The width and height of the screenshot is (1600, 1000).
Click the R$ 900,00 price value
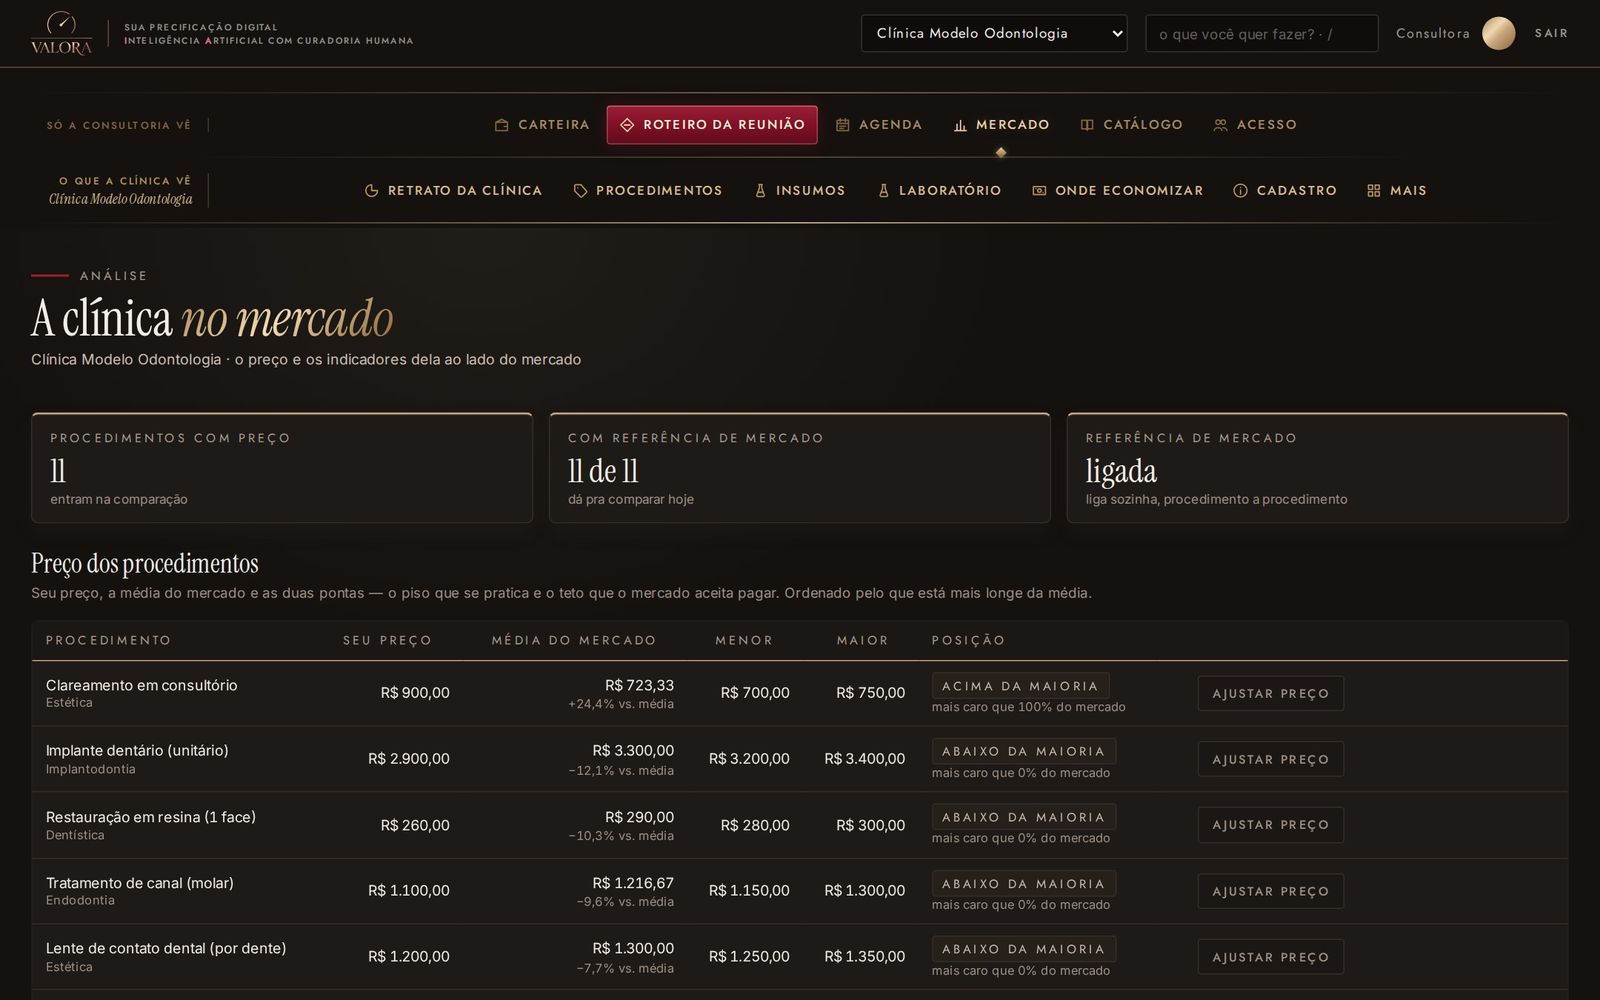(x=415, y=693)
